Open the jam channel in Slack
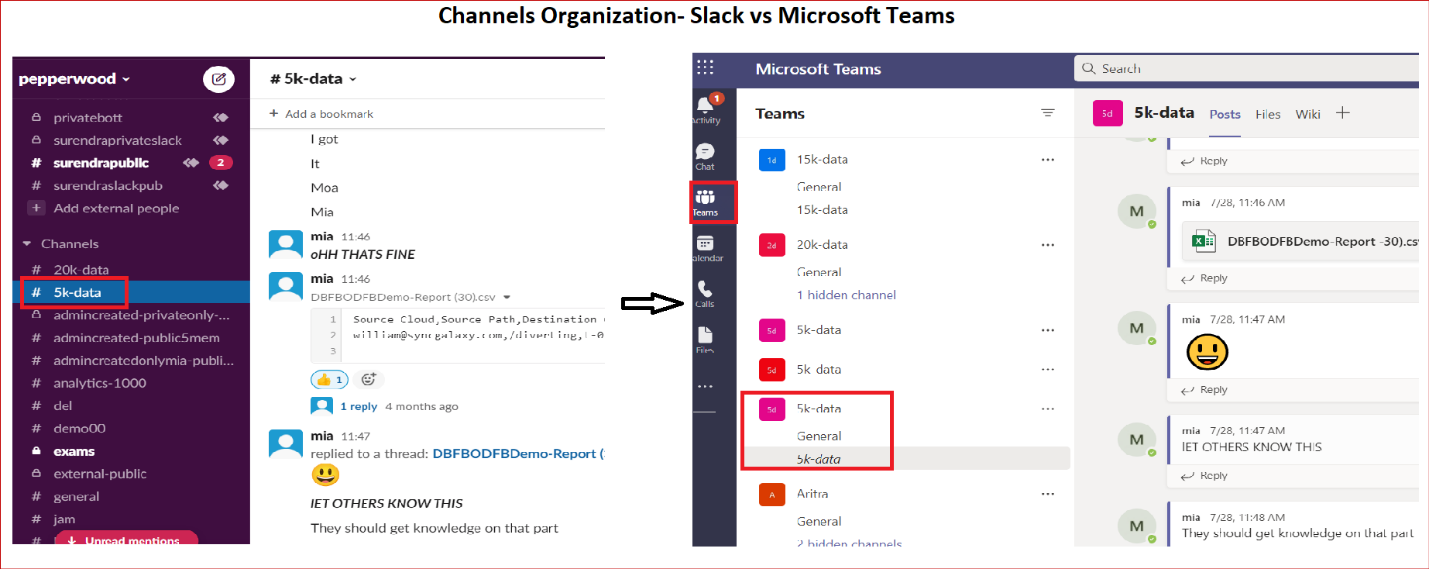Viewport: 1429px width, 569px height. [x=64, y=520]
